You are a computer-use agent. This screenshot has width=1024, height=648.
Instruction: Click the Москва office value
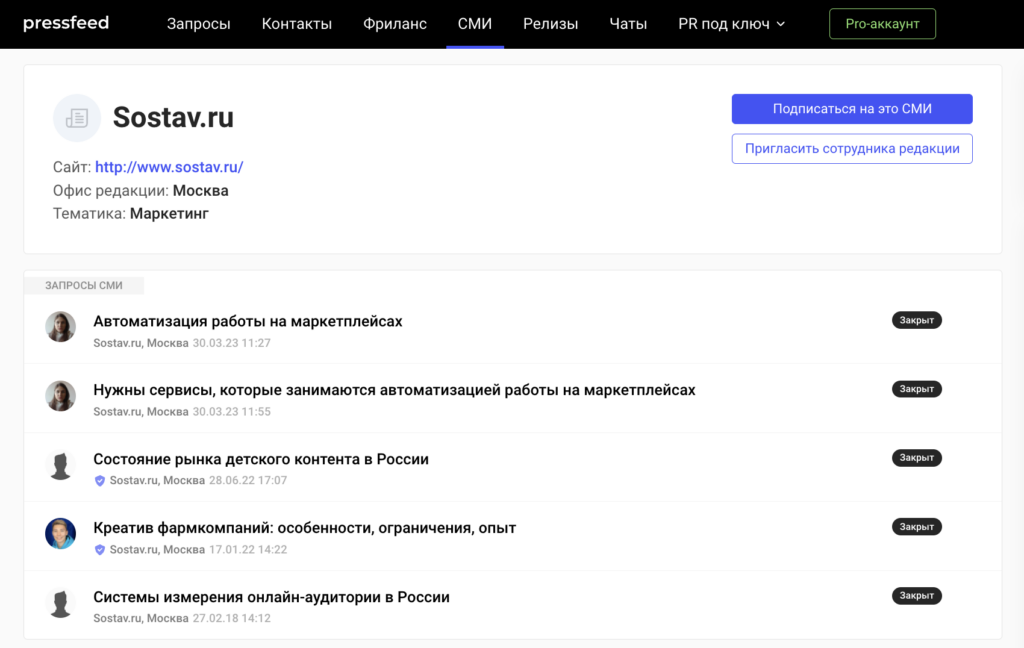coord(200,191)
